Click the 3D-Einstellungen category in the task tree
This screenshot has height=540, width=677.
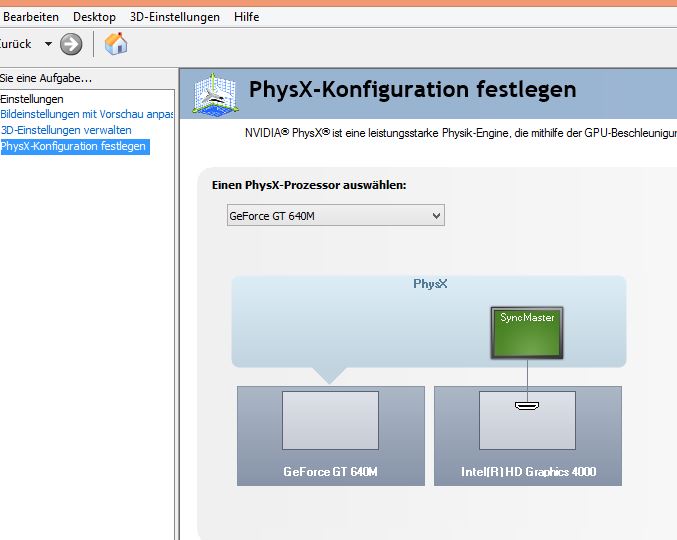click(32, 99)
